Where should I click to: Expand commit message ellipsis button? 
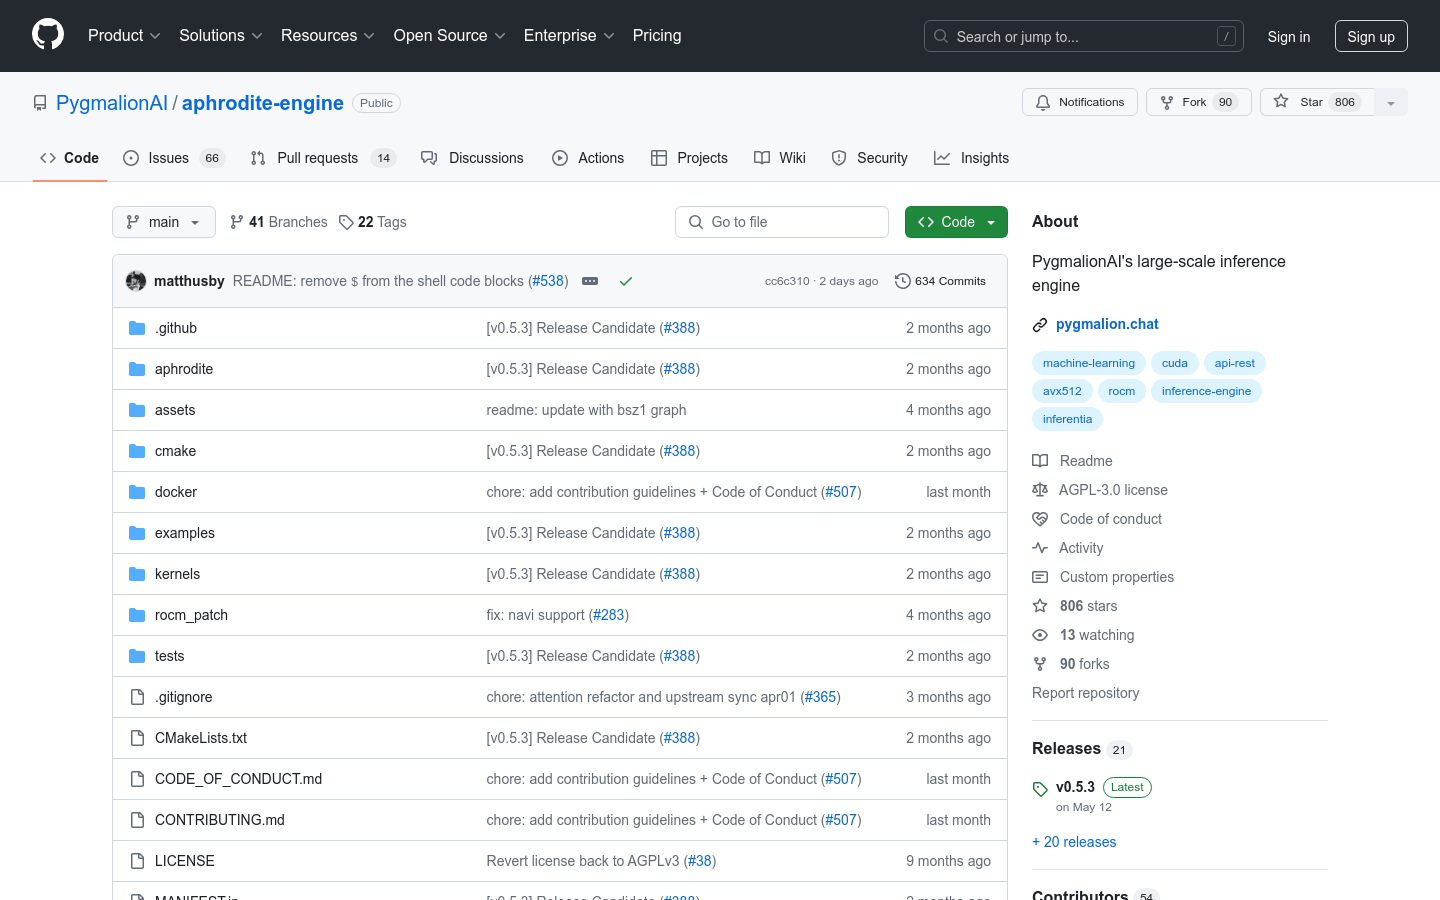[590, 281]
